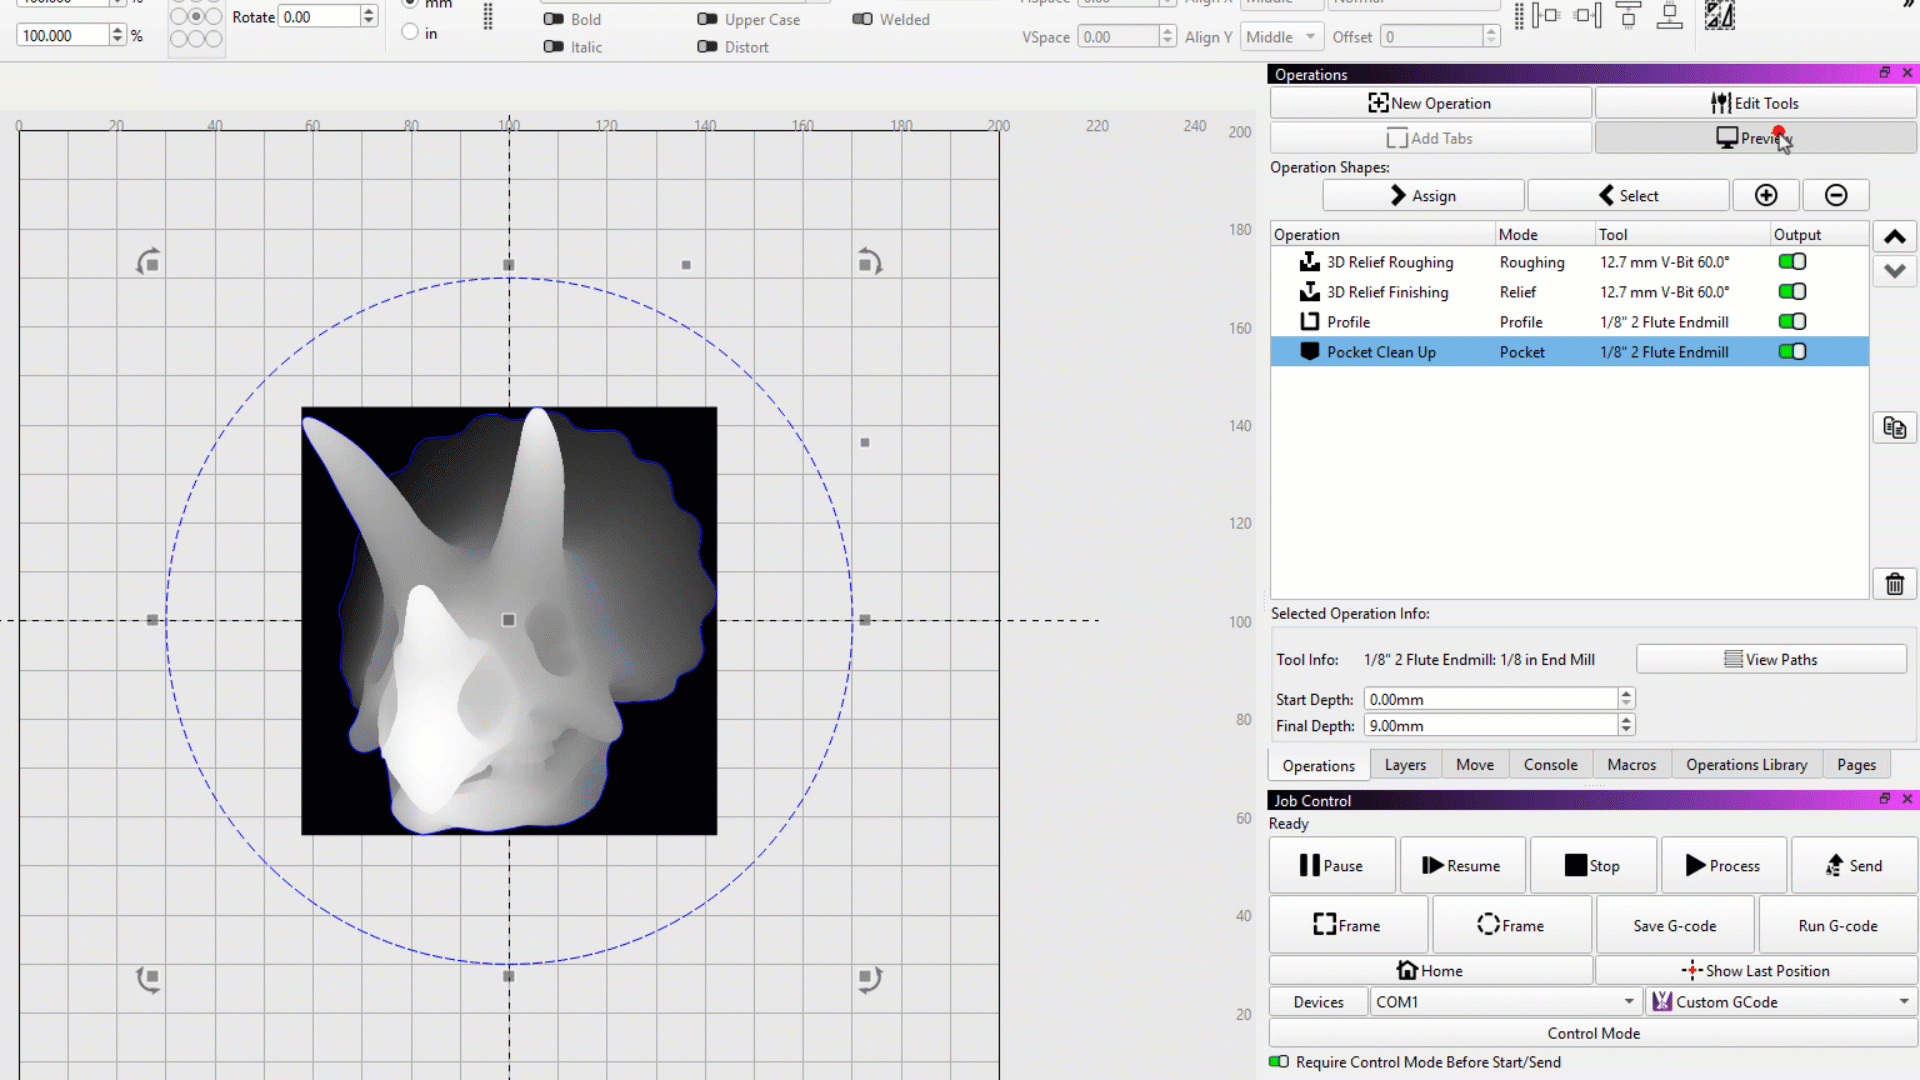Click the center selection handle on the dinosaur image

pos(508,620)
